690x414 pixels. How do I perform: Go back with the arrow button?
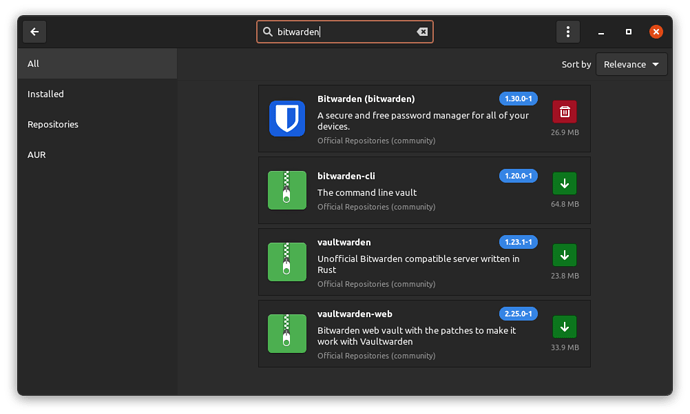tap(34, 32)
